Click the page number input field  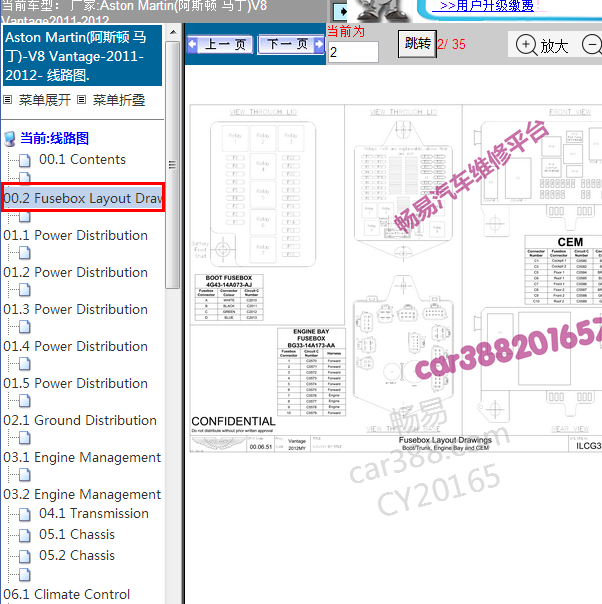(x=353, y=52)
